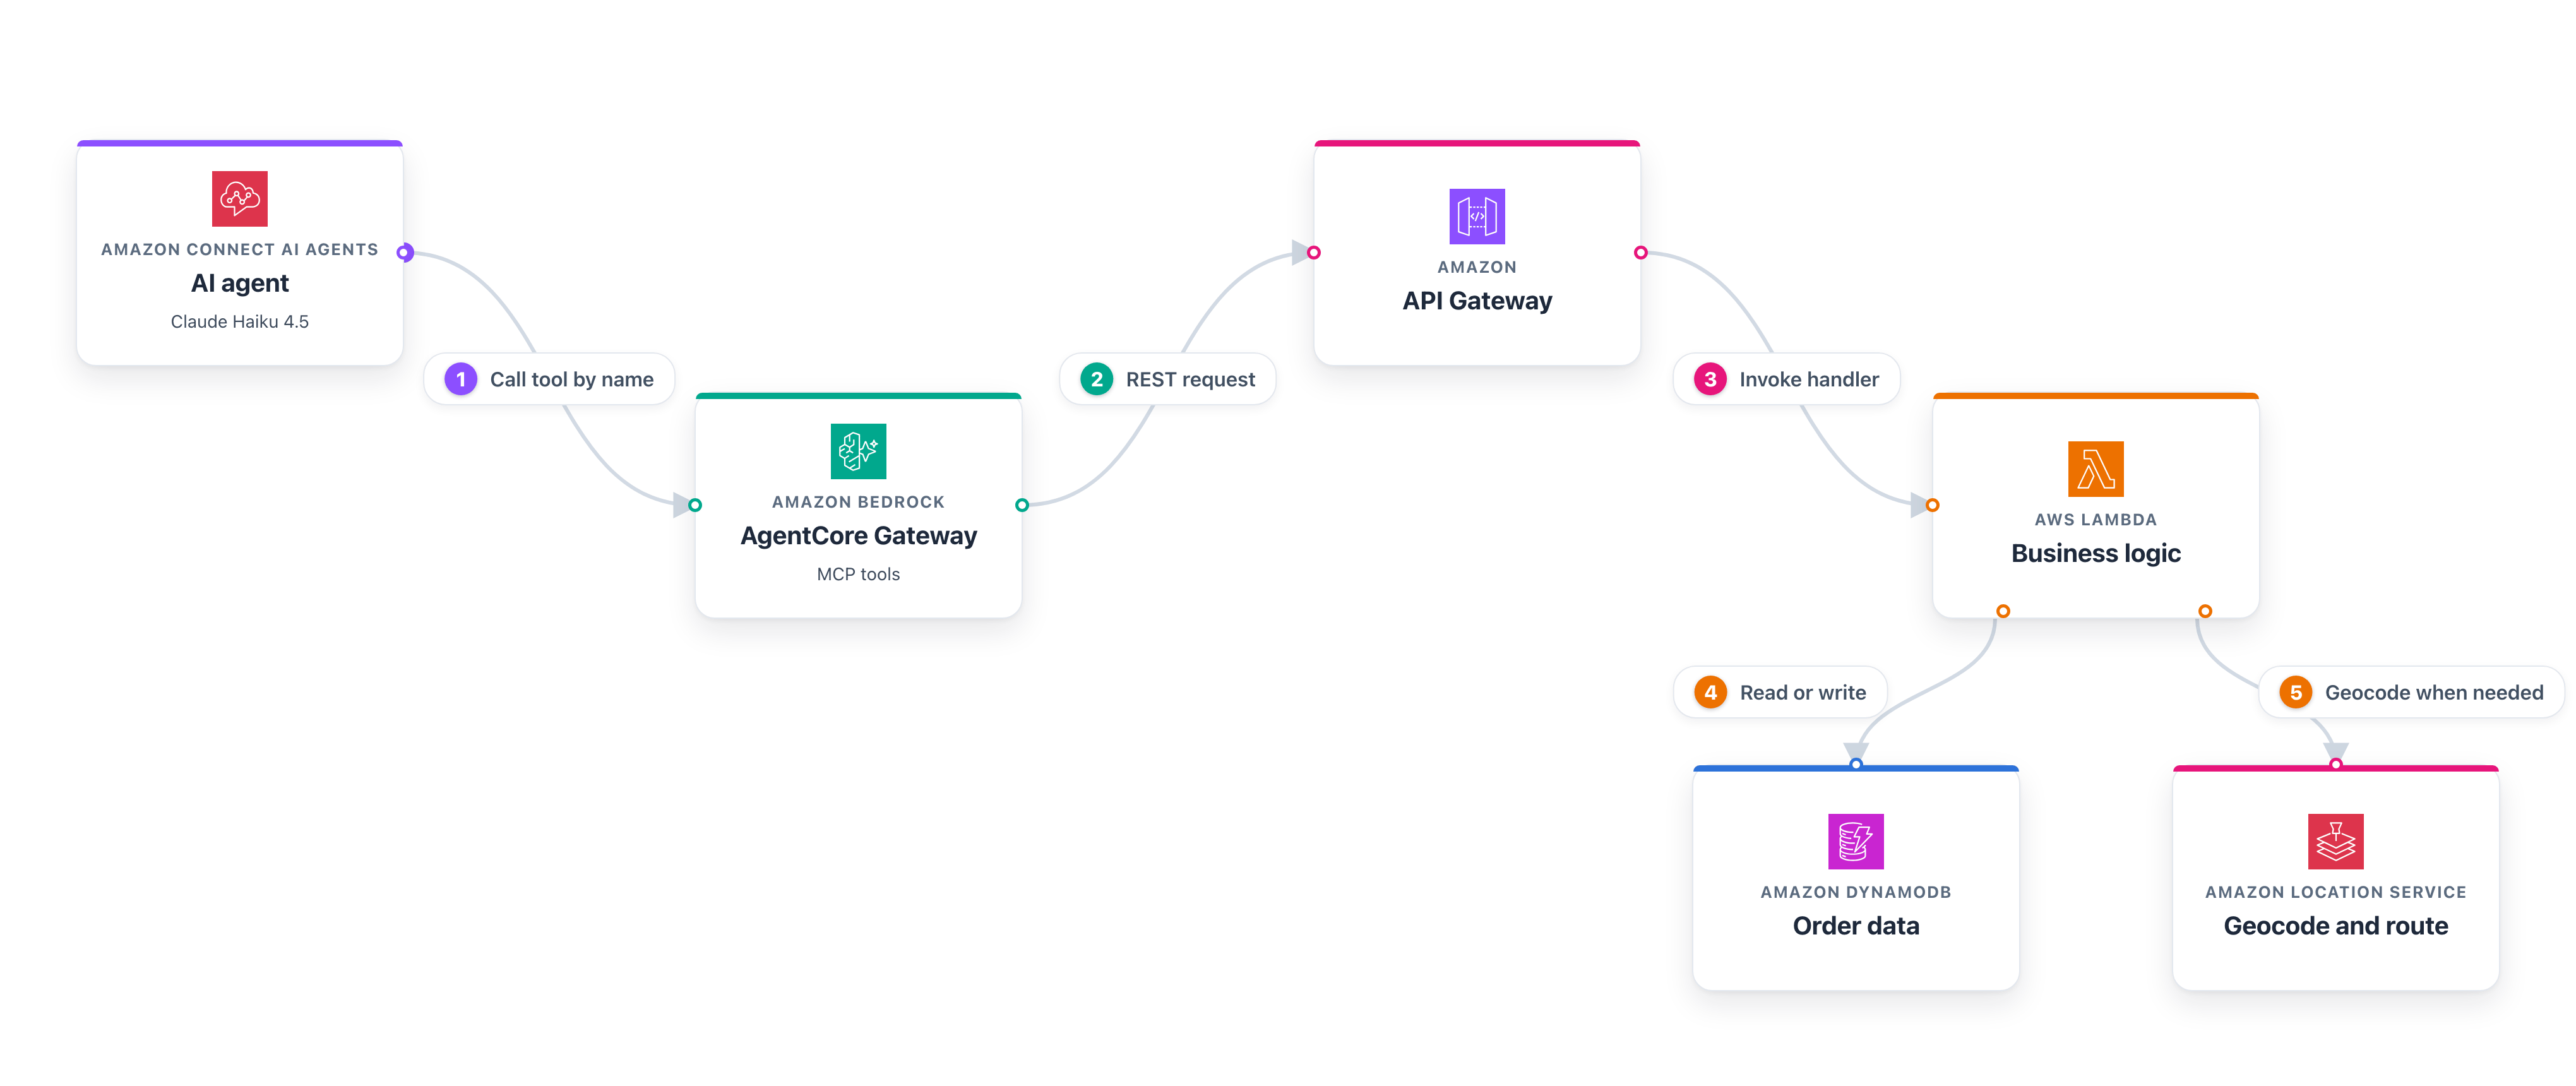The width and height of the screenshot is (2576, 1086).
Task: Click the blue top port on Order data
Action: coord(1856,764)
